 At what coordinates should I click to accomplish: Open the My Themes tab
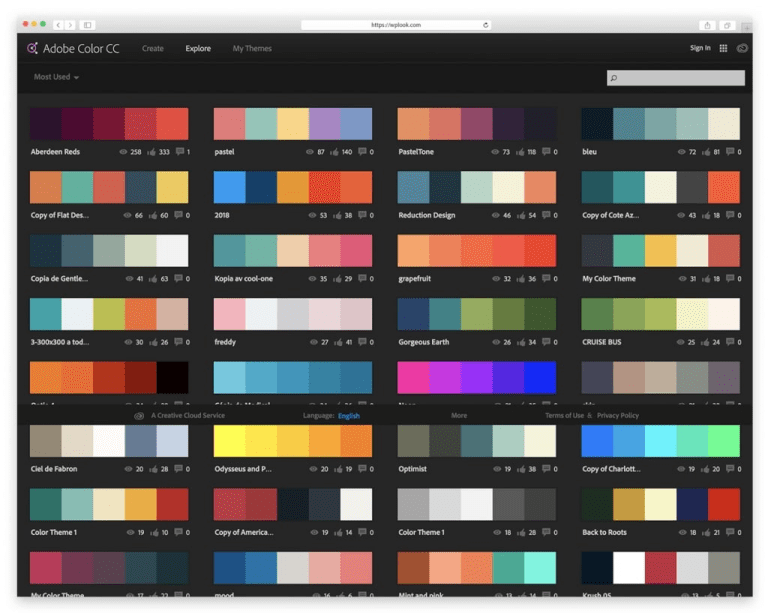(252, 48)
